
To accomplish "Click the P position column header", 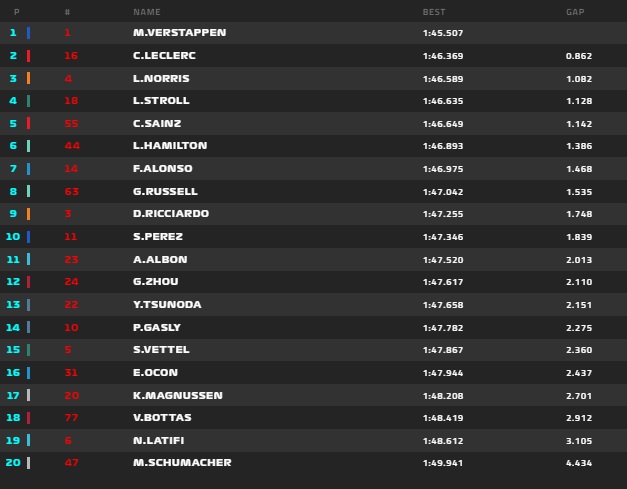I will 16,12.
